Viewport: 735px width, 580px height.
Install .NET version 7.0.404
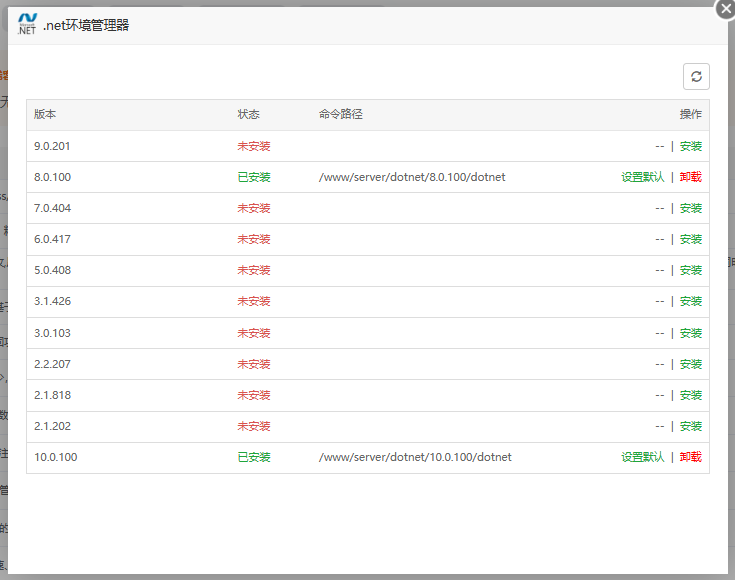(x=690, y=208)
